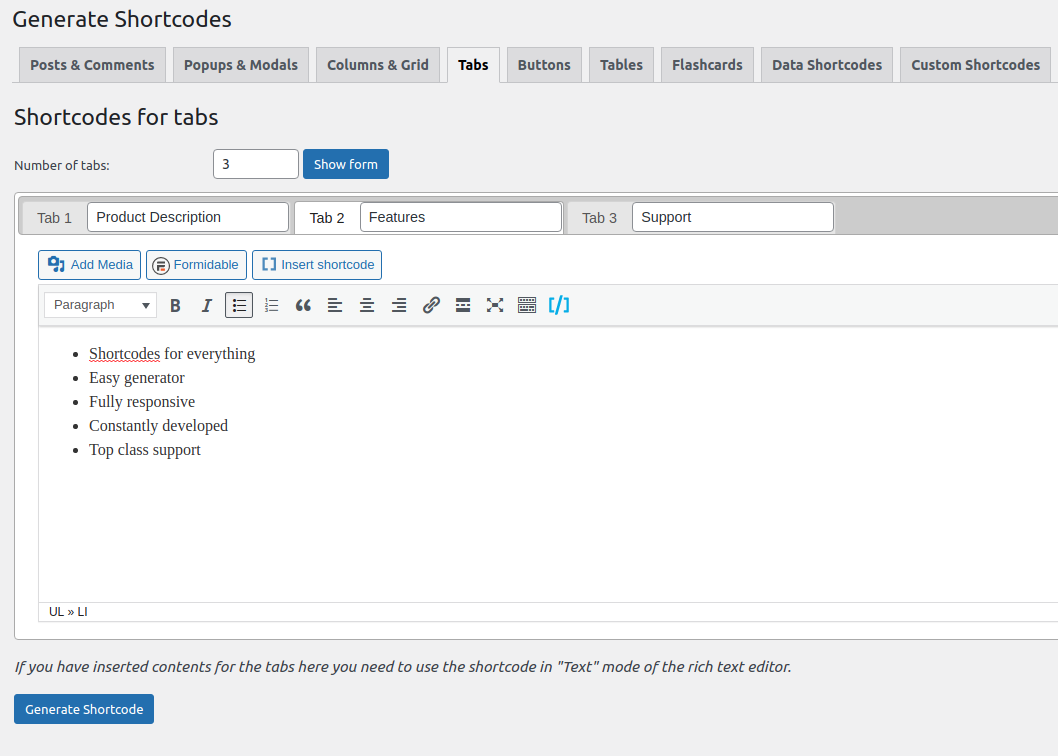Open the Flashcards shortcode section

tap(707, 64)
